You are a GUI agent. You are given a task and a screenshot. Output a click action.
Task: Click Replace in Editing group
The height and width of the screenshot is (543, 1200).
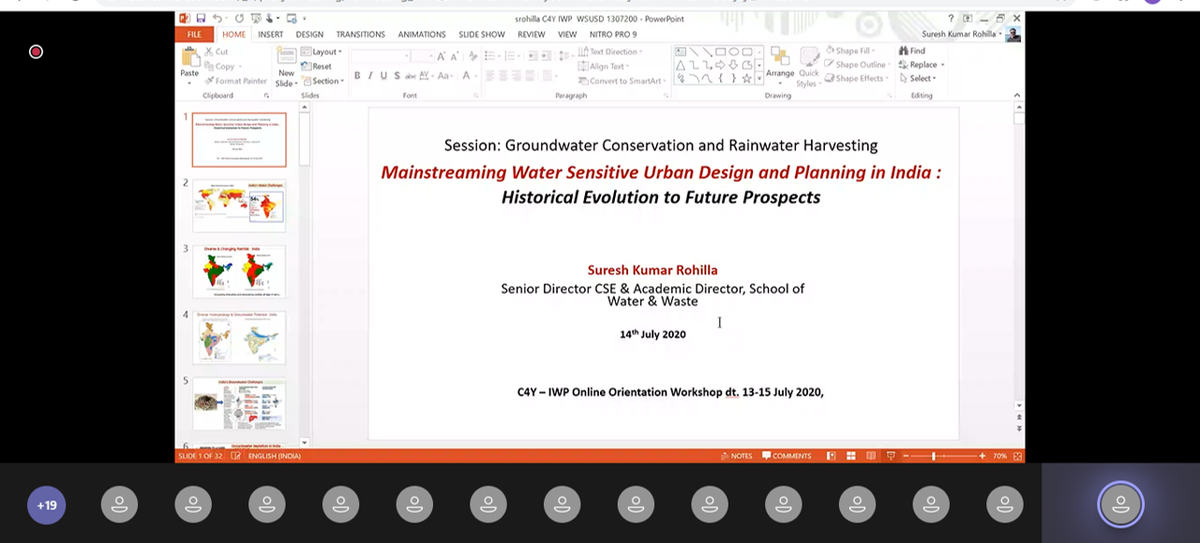tap(921, 65)
